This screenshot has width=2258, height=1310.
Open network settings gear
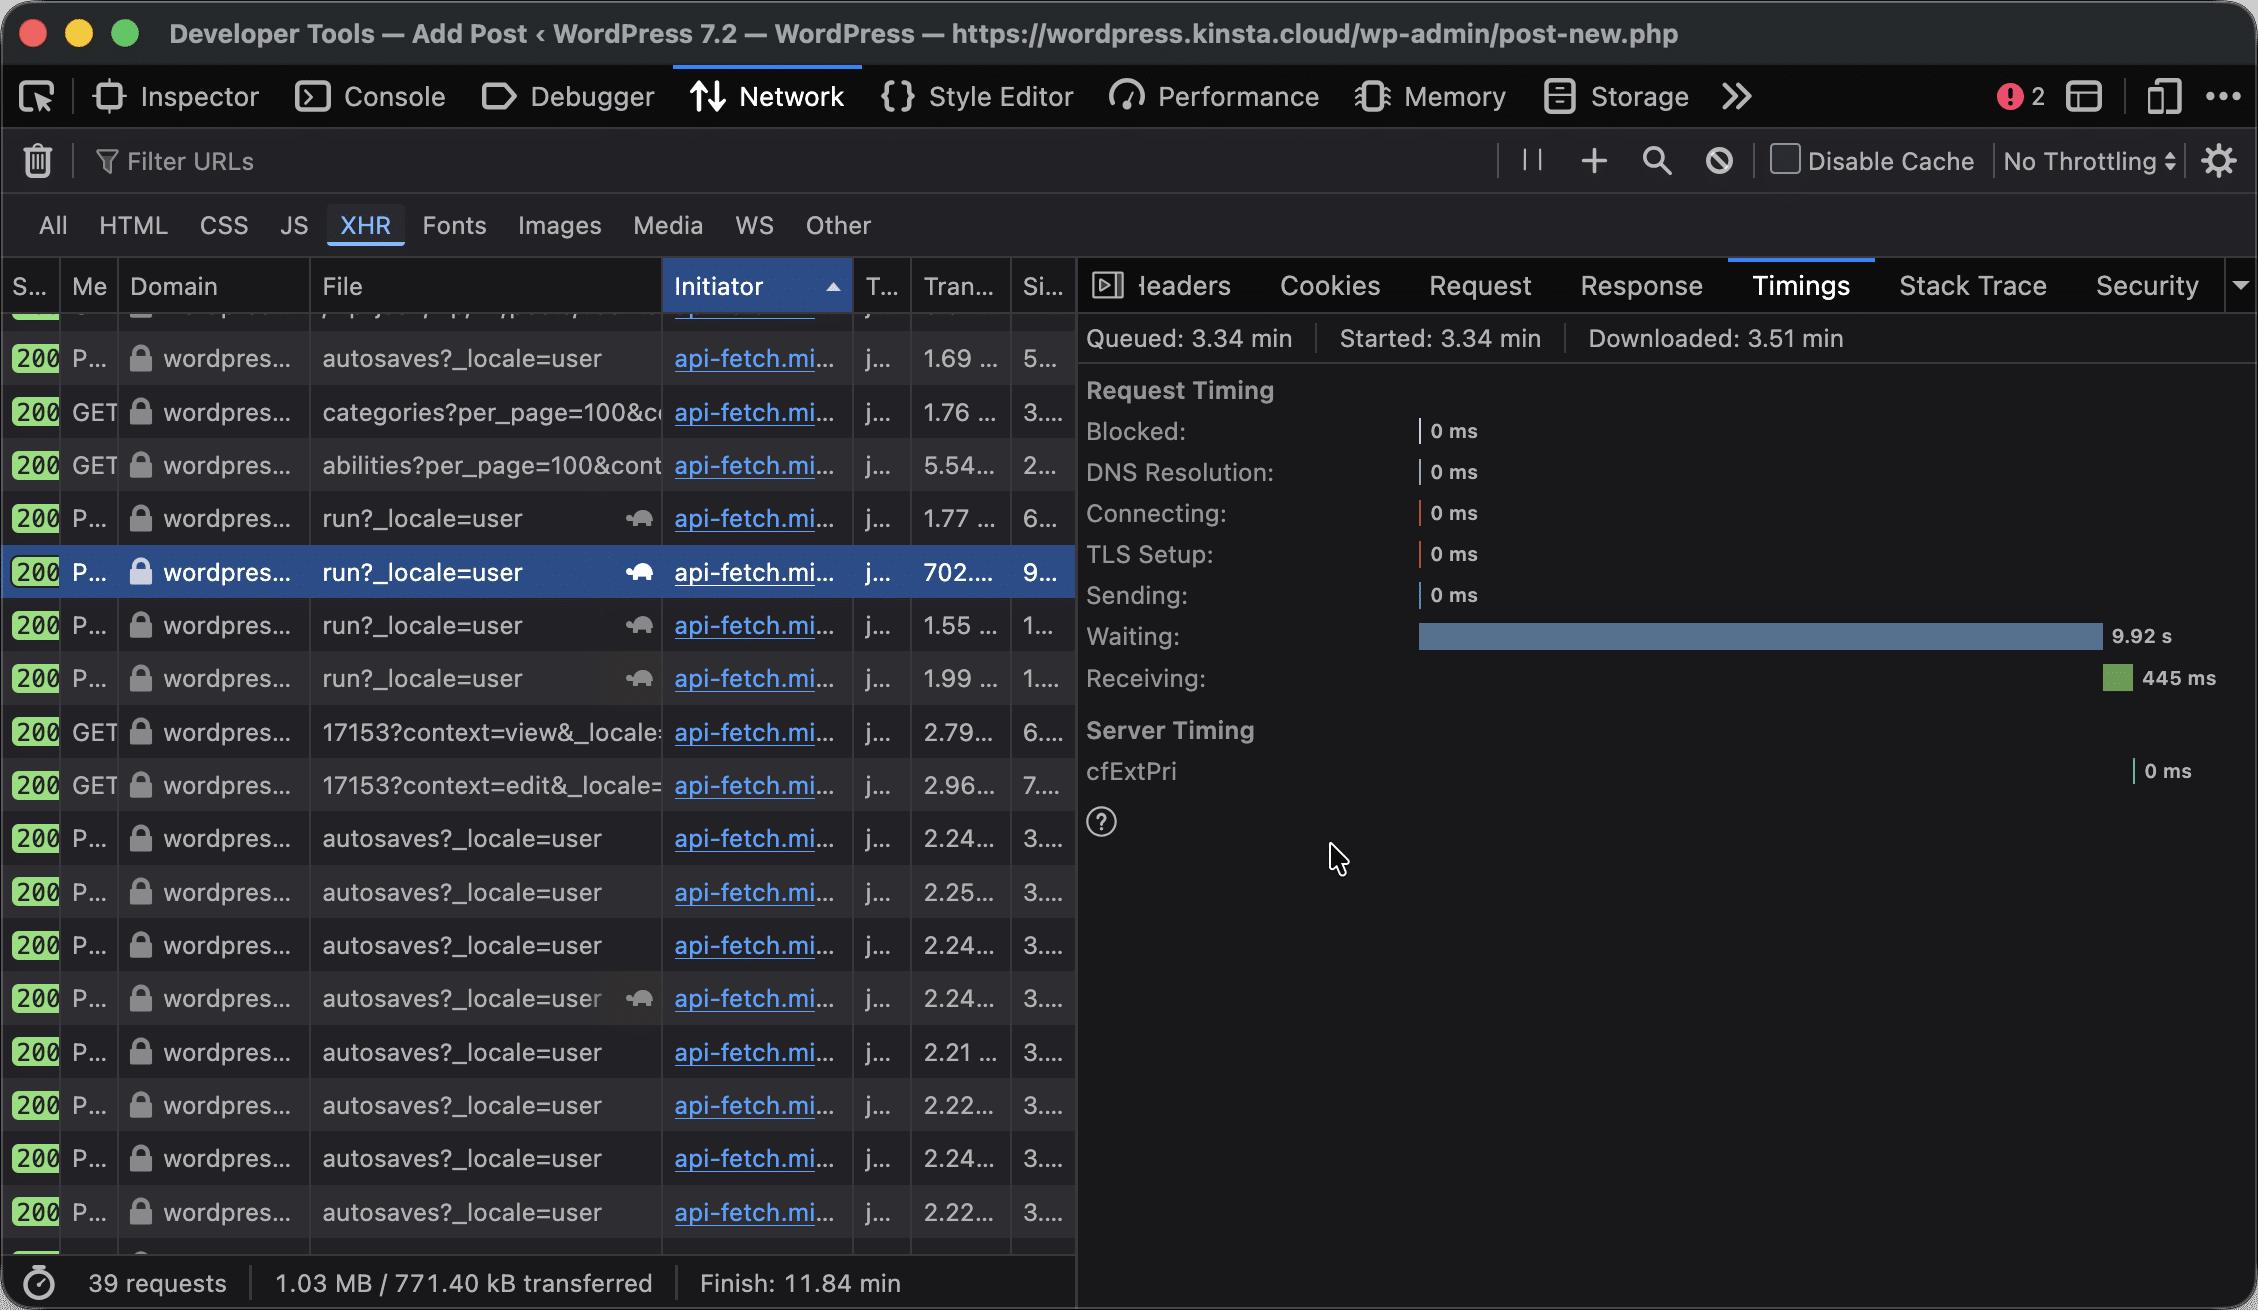(x=2219, y=161)
